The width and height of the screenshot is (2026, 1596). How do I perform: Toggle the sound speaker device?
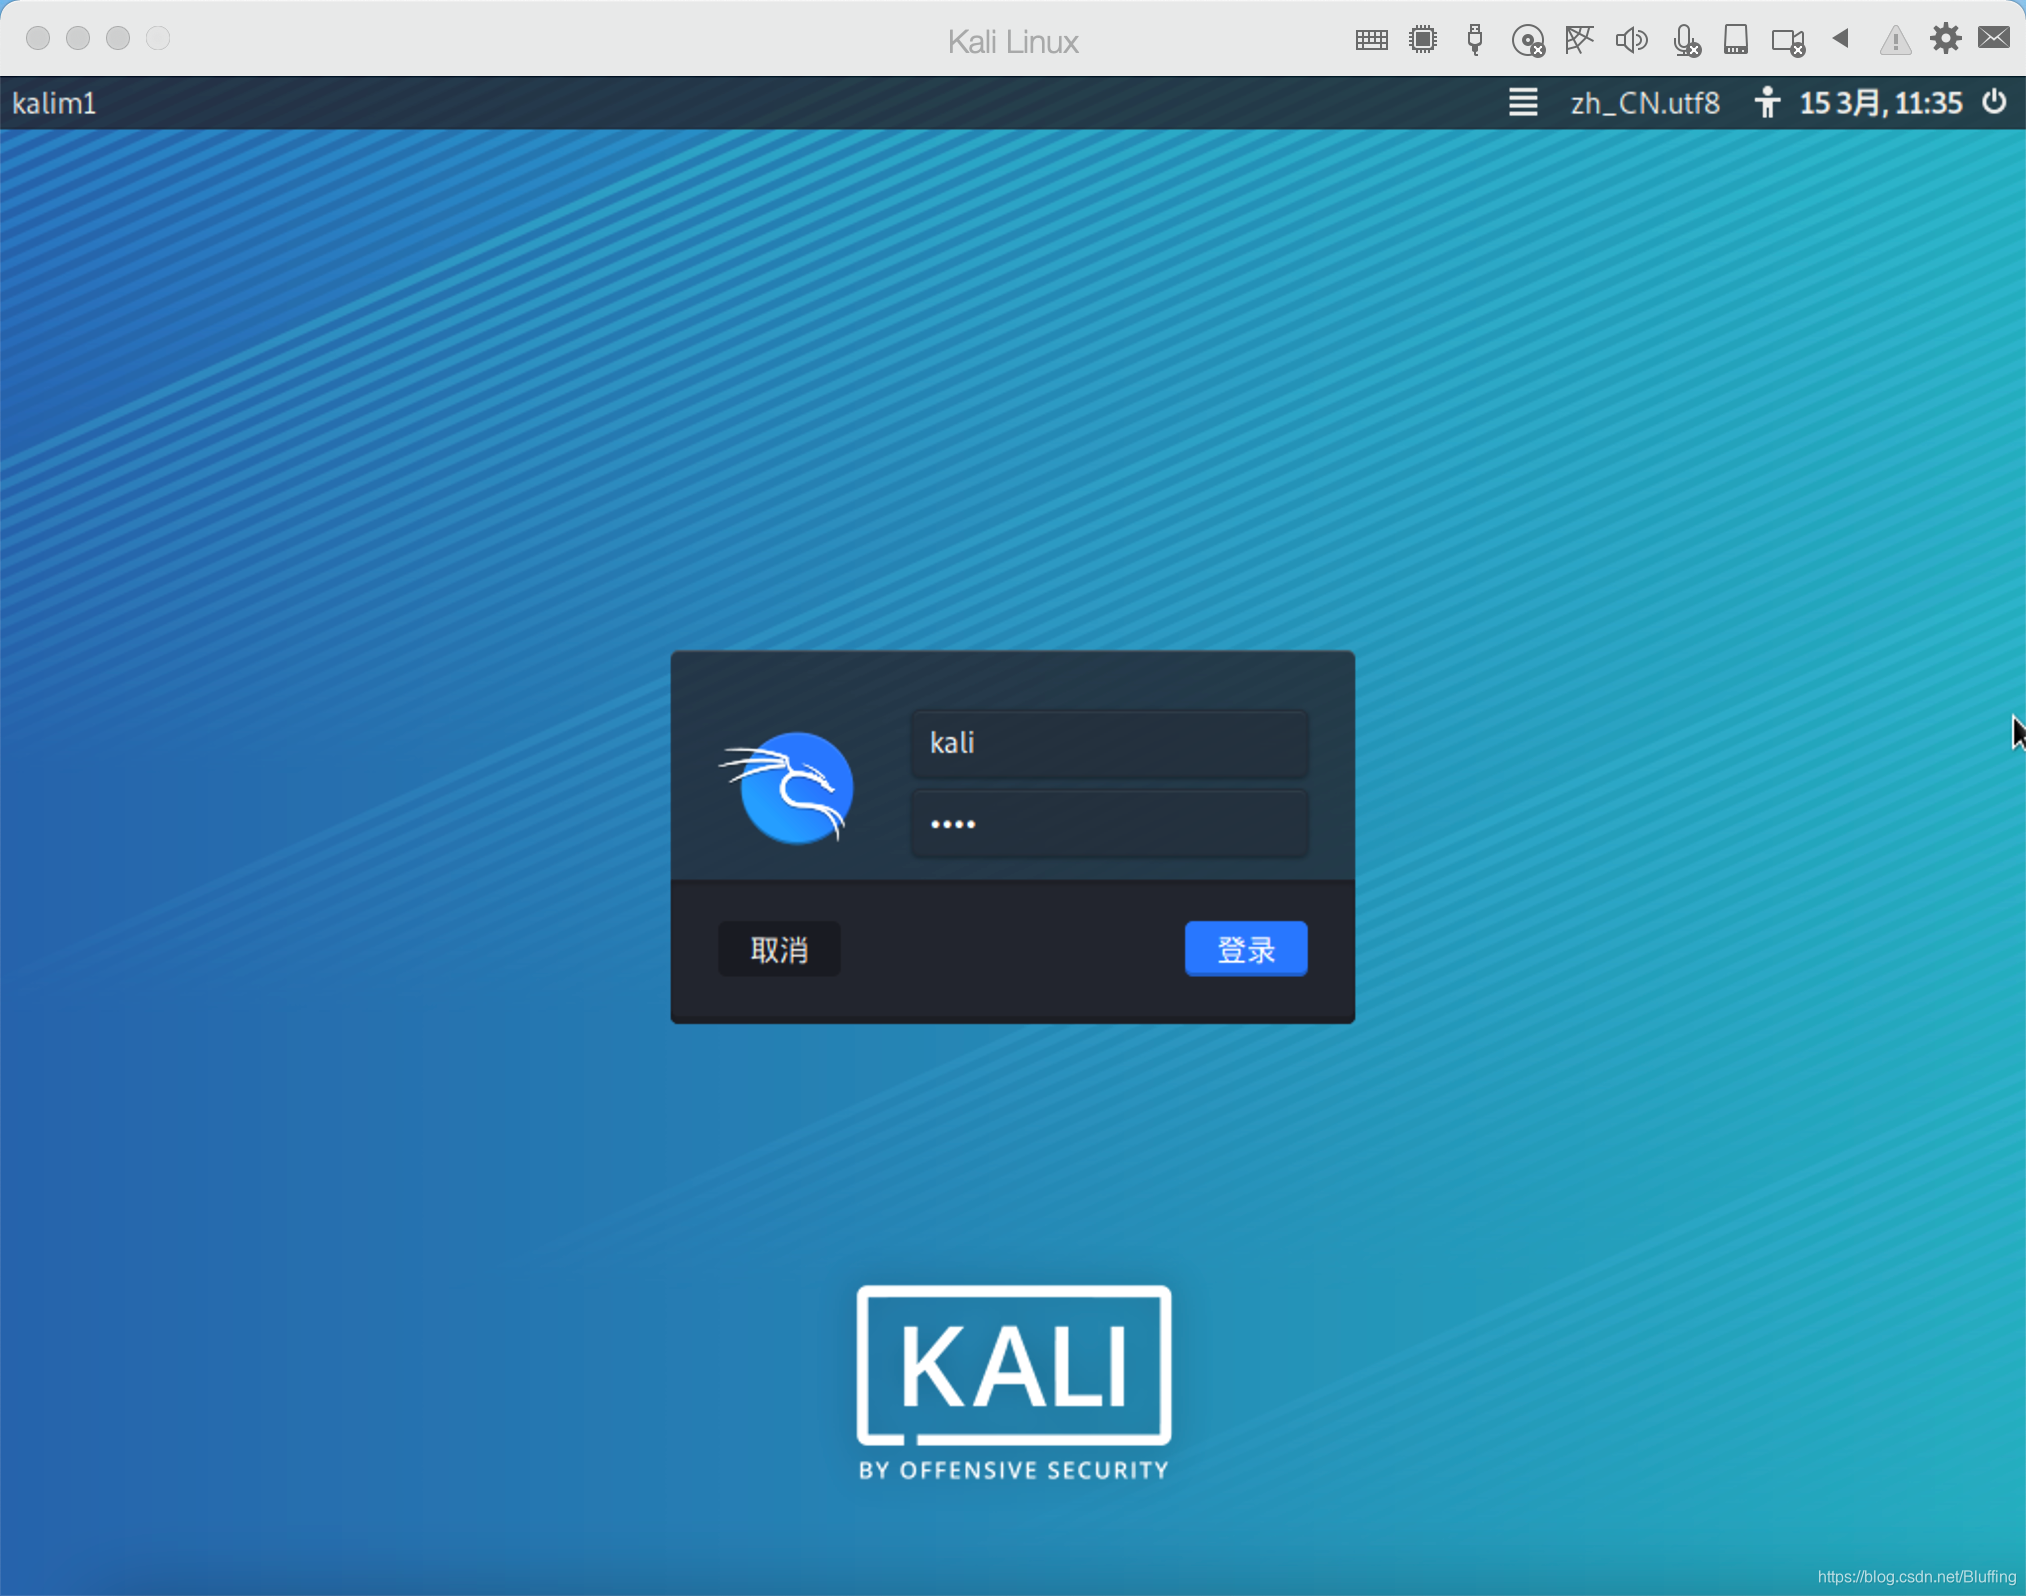[1631, 40]
